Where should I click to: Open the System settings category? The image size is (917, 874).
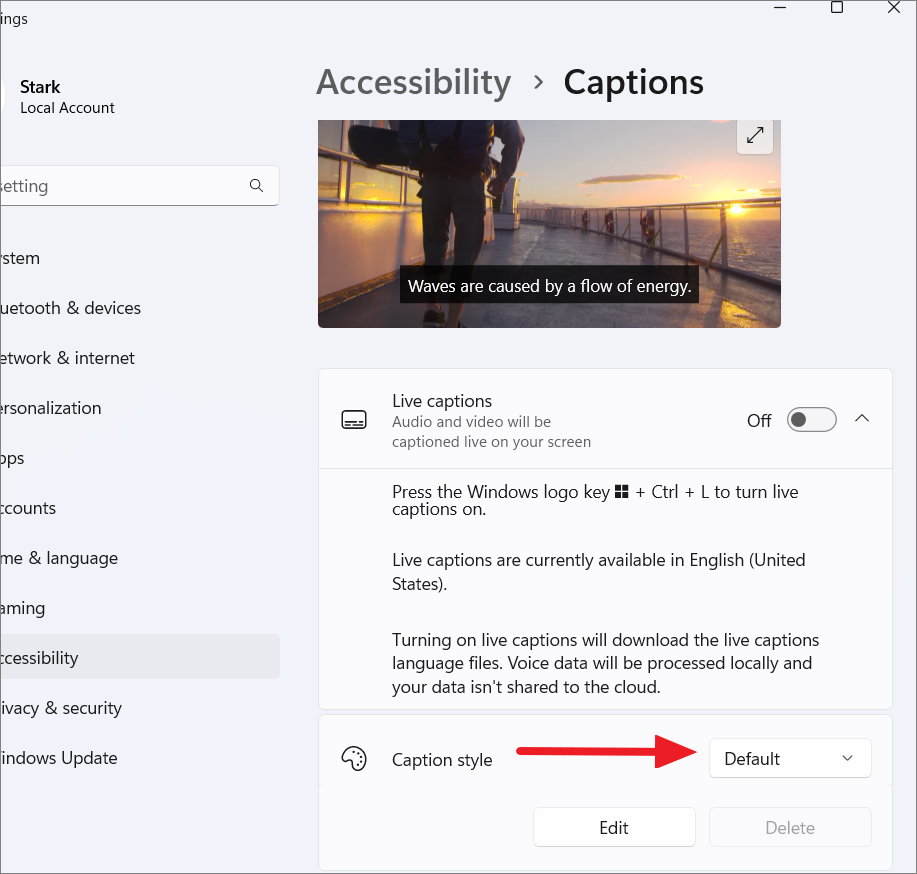coord(138,258)
